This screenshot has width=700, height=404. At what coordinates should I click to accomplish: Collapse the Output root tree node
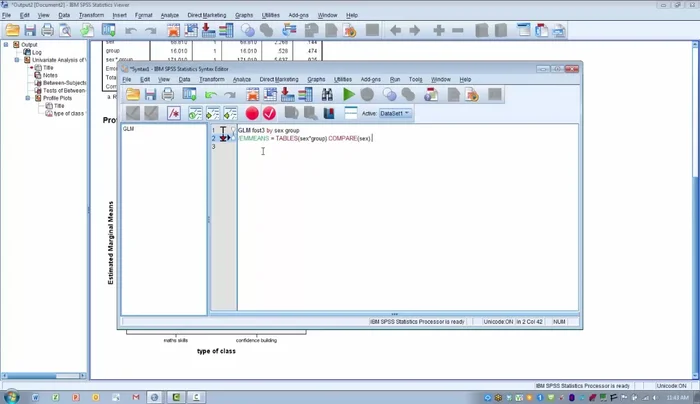(x=6, y=45)
